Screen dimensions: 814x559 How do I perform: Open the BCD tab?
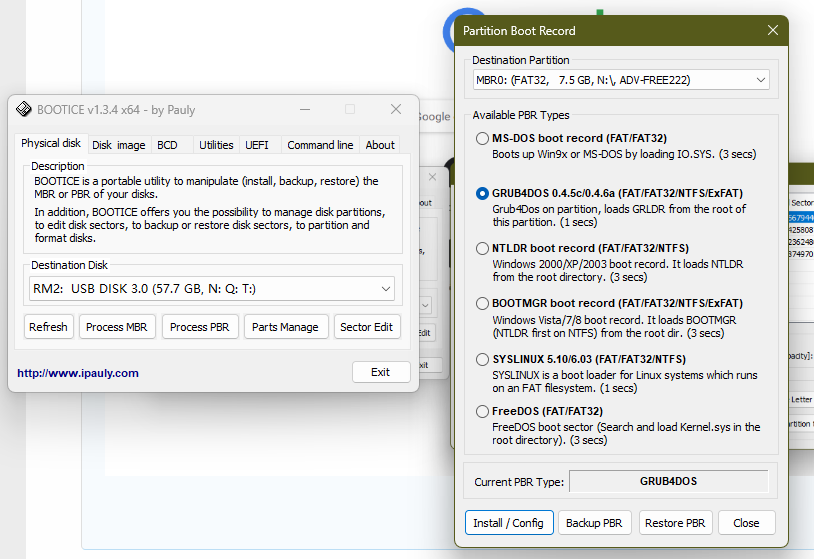167,145
